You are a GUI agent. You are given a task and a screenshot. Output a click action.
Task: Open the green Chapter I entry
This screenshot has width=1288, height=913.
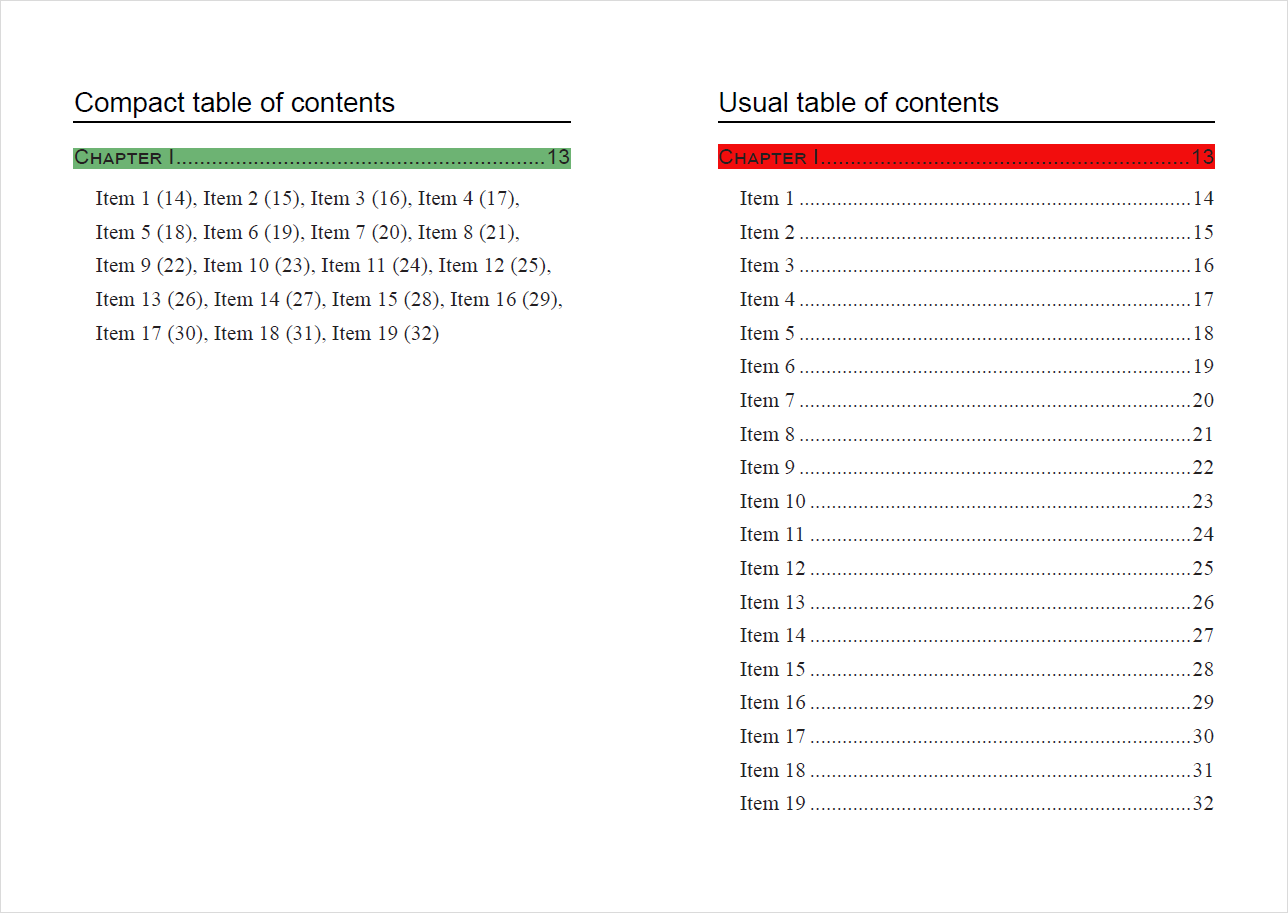(x=322, y=157)
